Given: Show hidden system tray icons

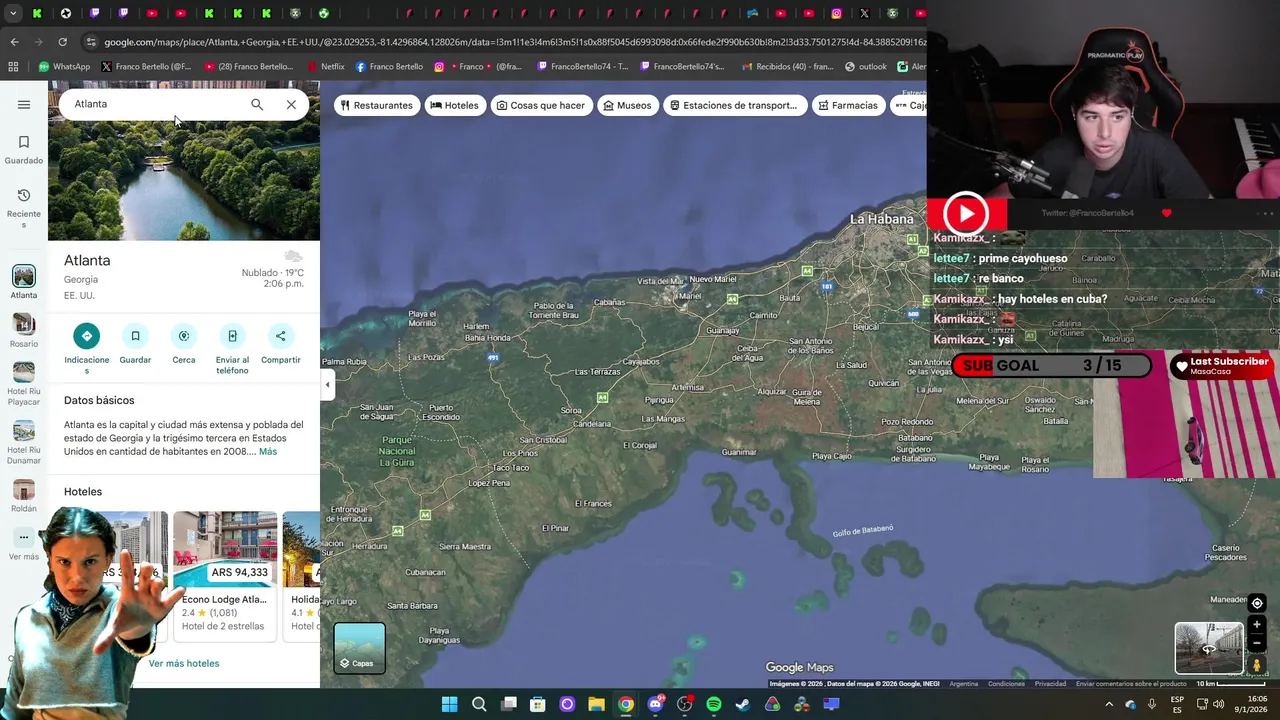Looking at the screenshot, I should (1108, 704).
